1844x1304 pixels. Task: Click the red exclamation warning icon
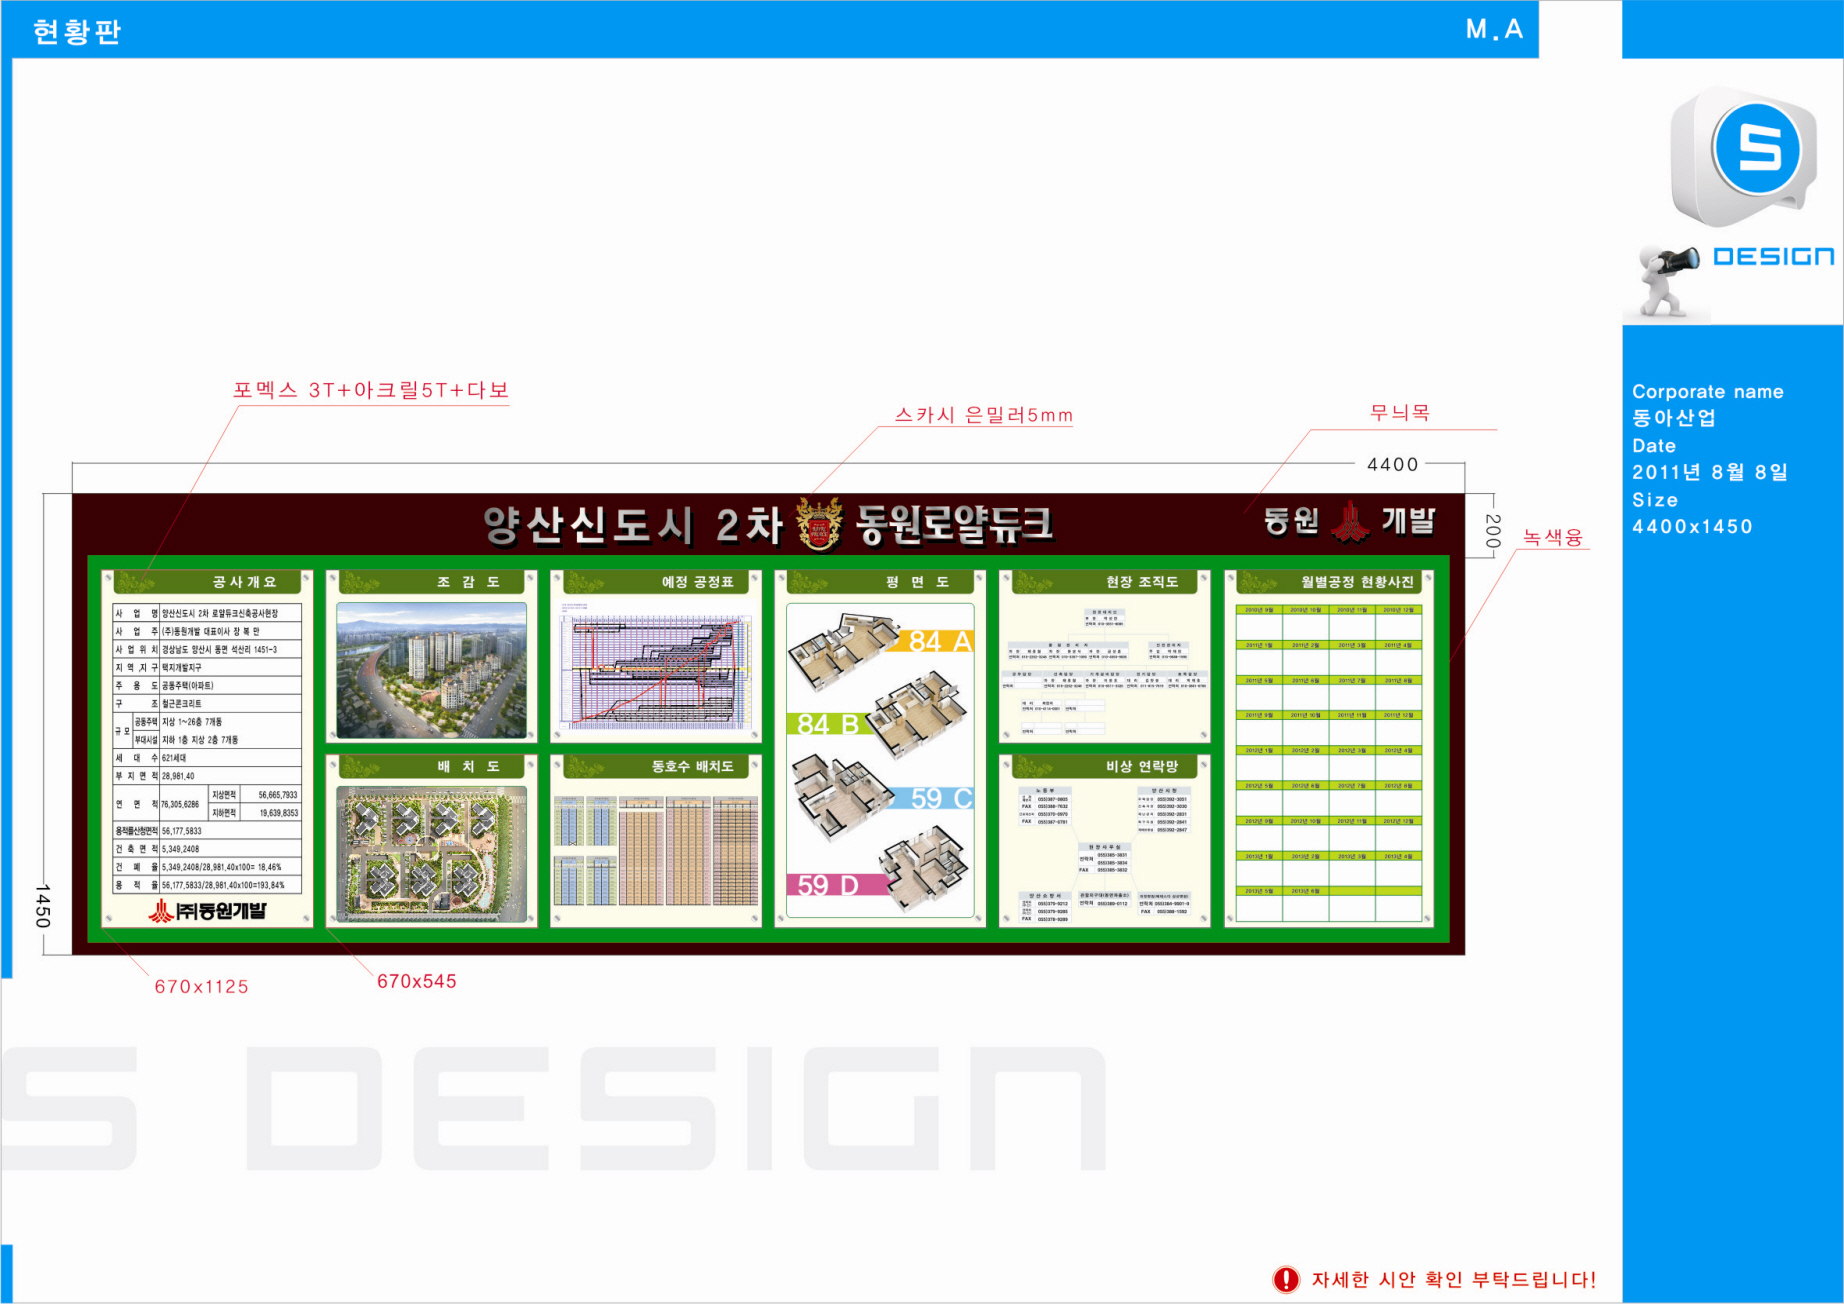tap(1285, 1279)
